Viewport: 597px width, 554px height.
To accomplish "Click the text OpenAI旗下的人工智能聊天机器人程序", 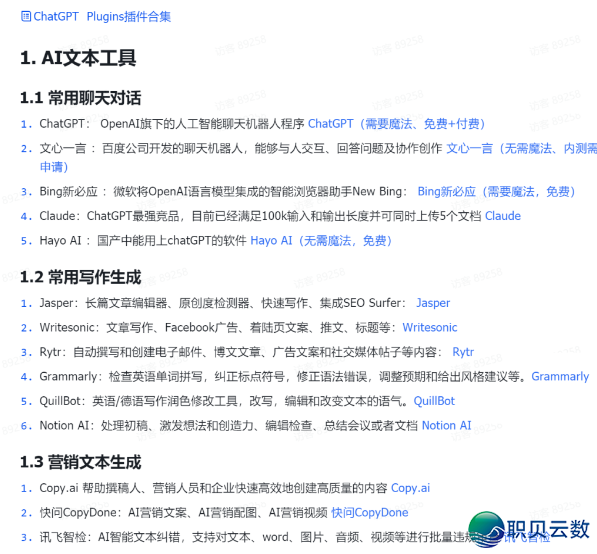I will point(202,124).
